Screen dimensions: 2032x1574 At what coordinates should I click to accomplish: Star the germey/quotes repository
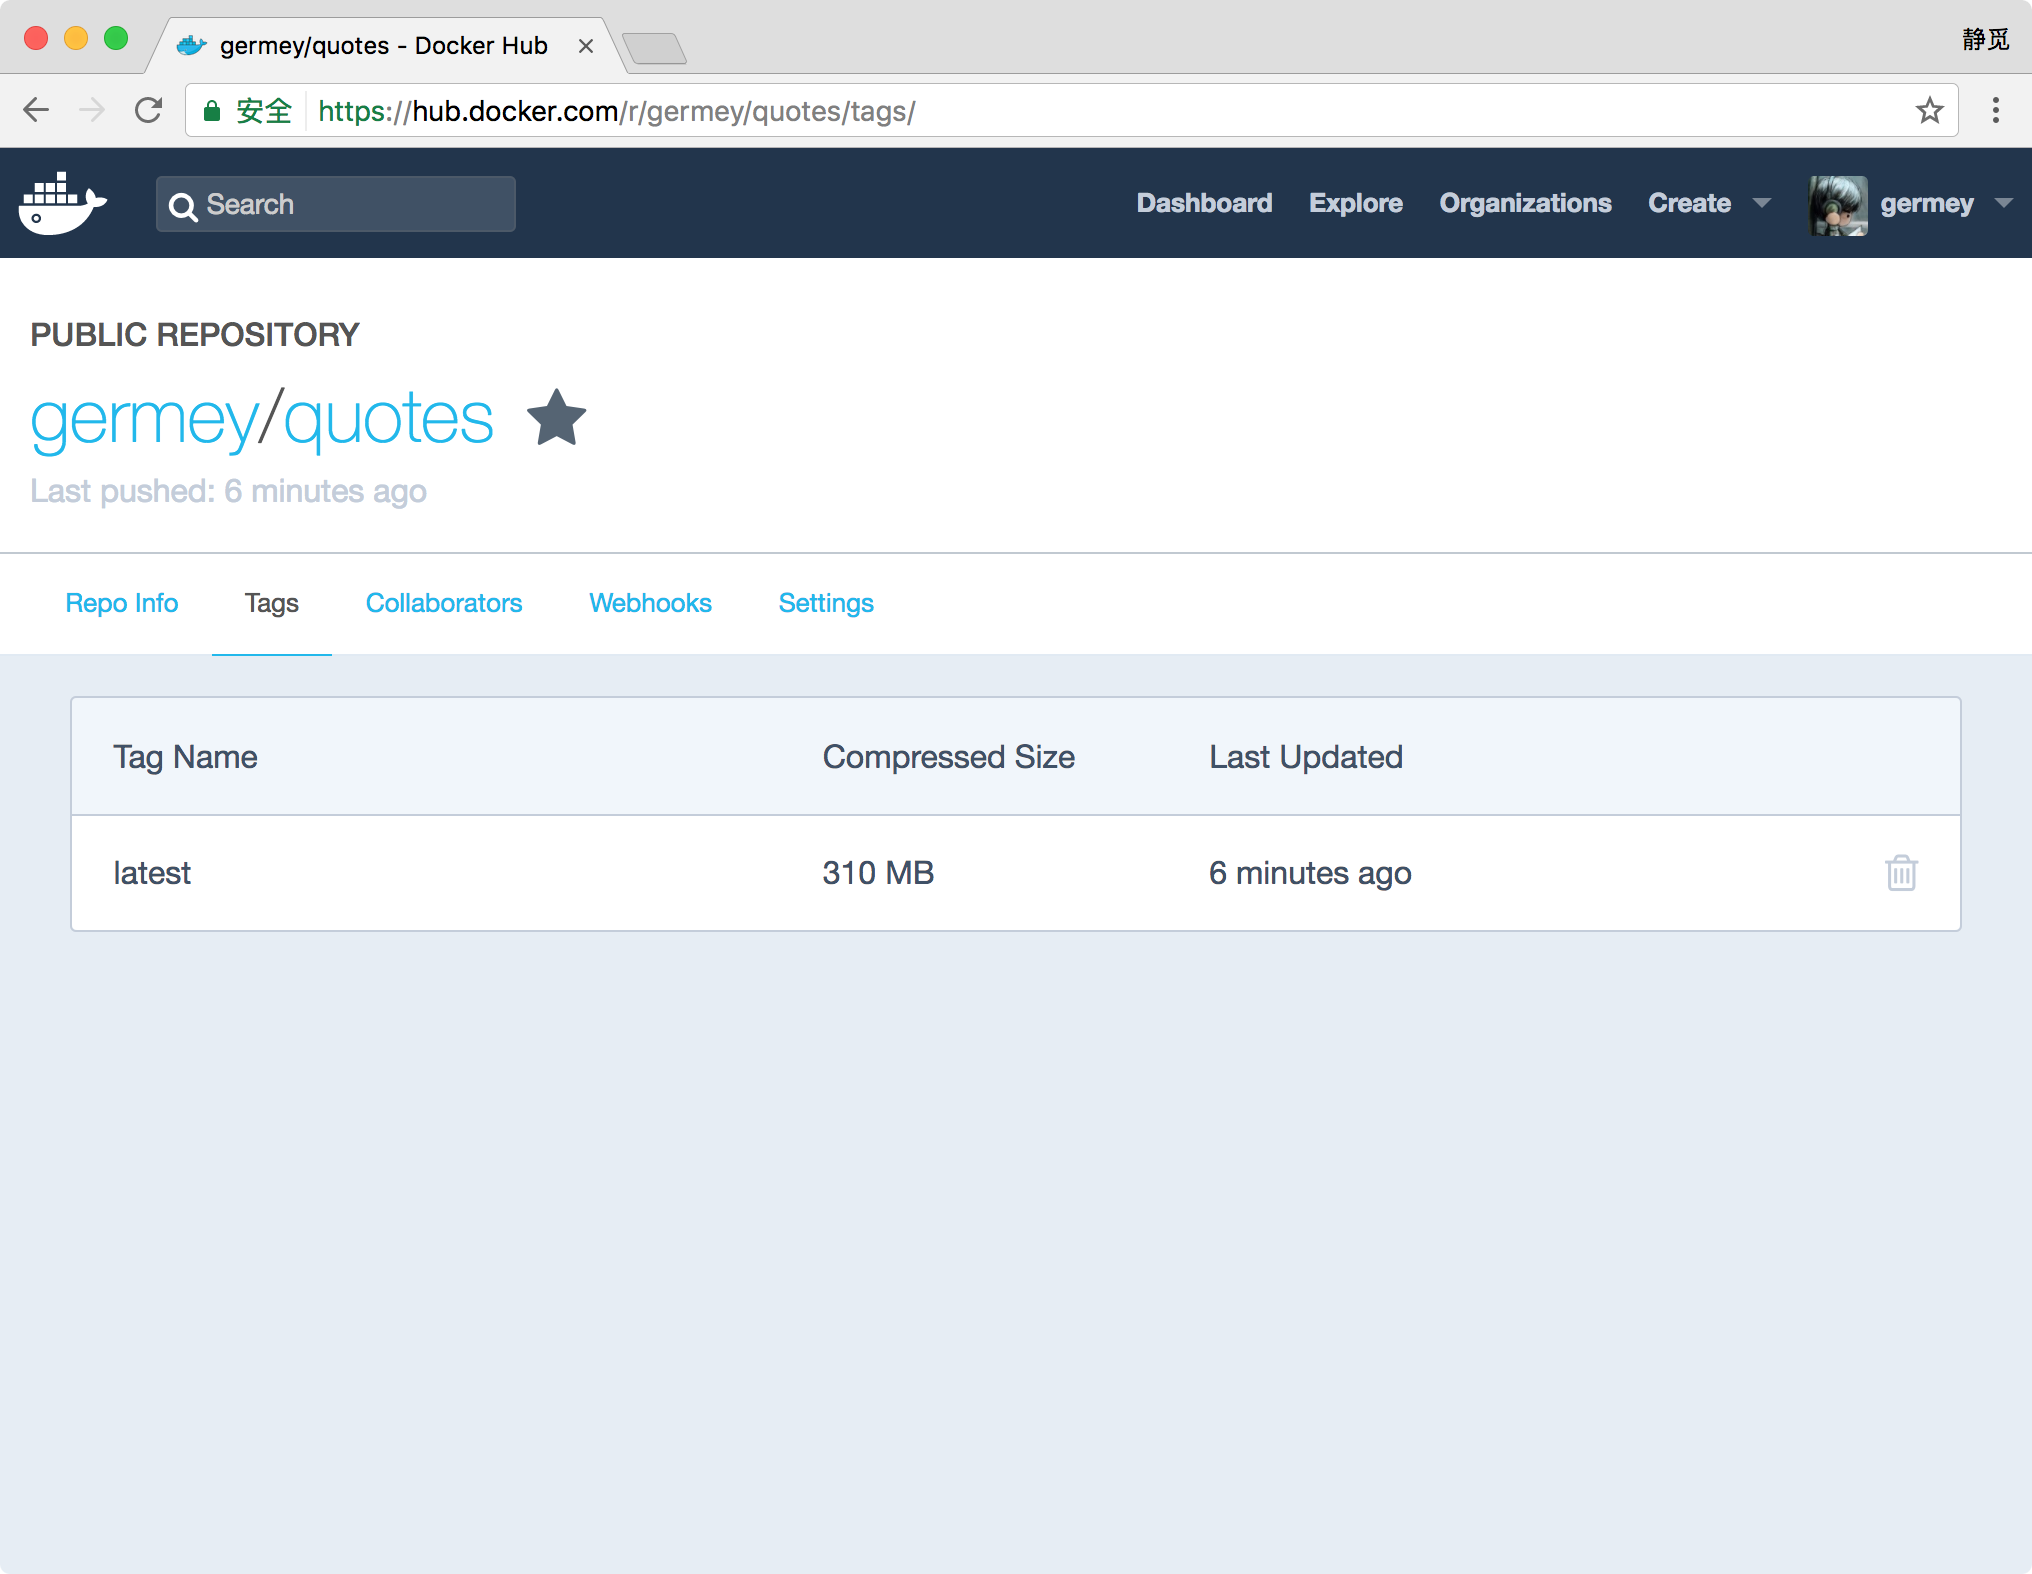(556, 418)
